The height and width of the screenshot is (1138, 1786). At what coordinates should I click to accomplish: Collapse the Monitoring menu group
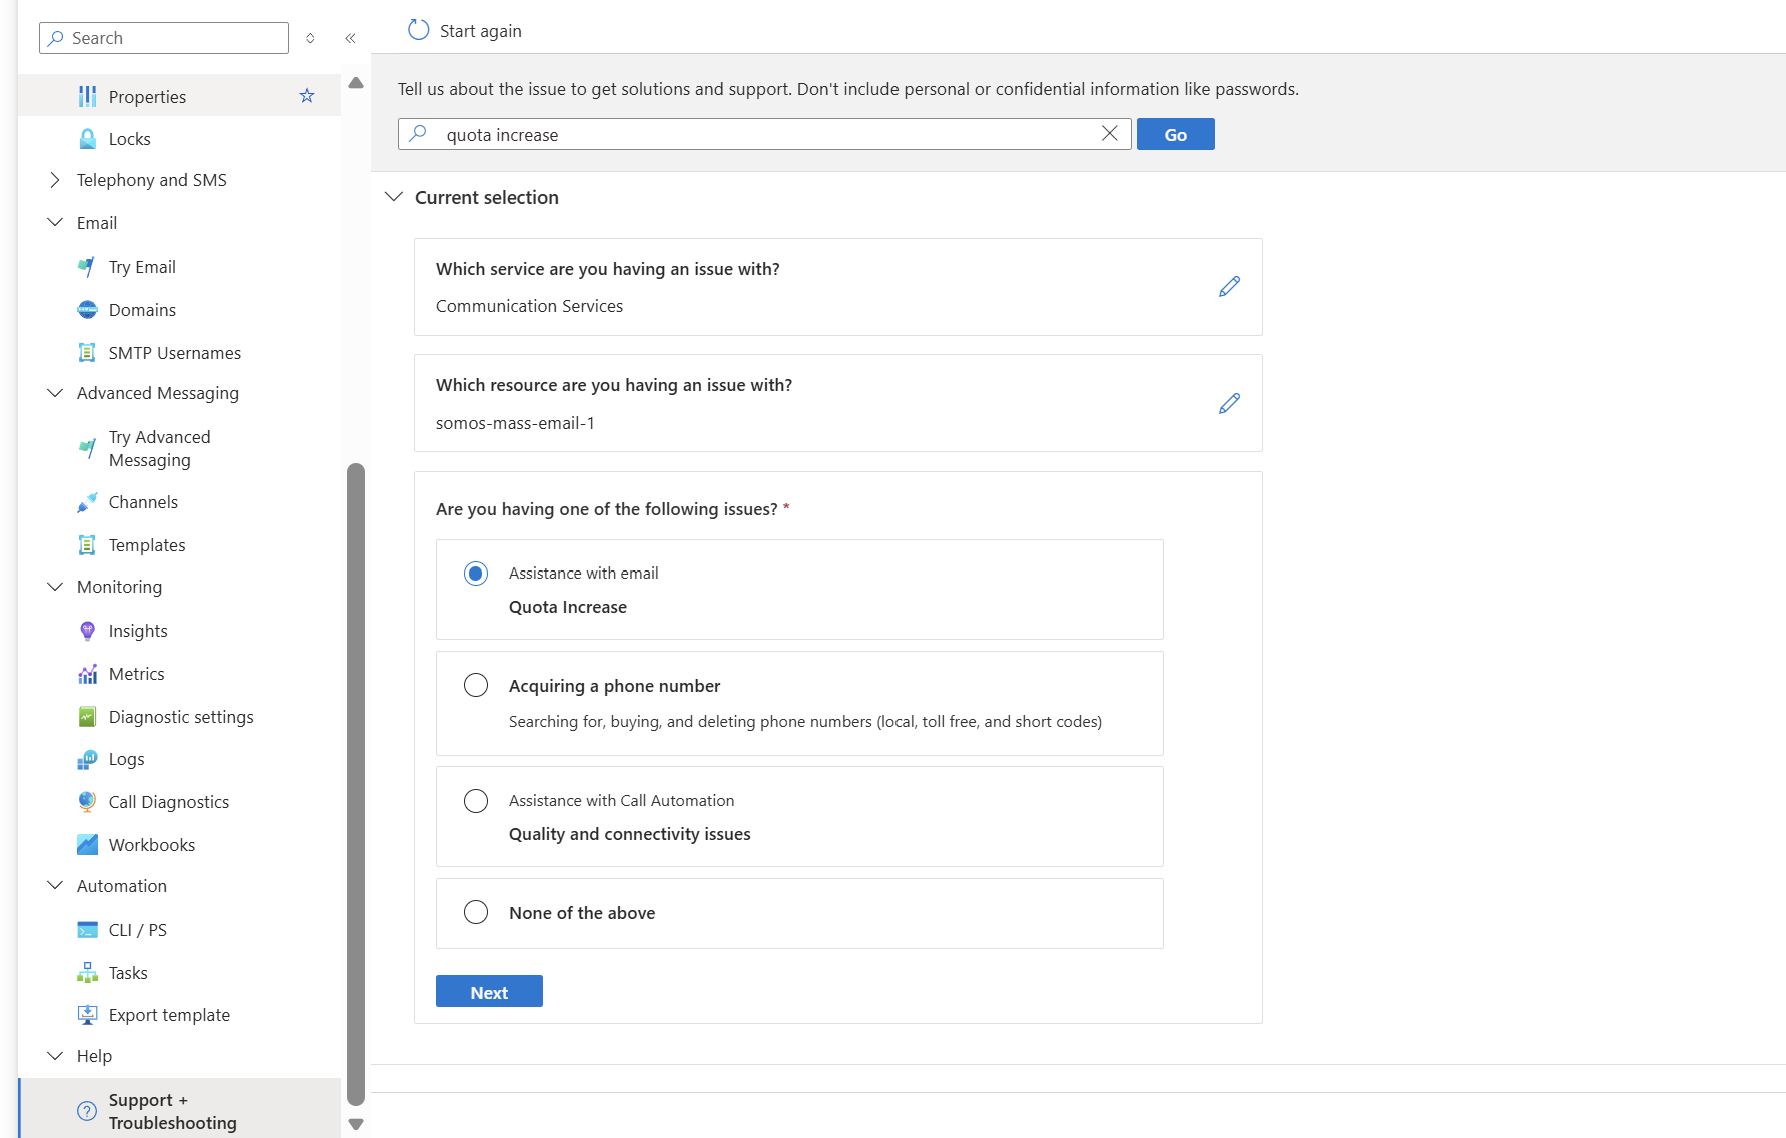pos(55,587)
